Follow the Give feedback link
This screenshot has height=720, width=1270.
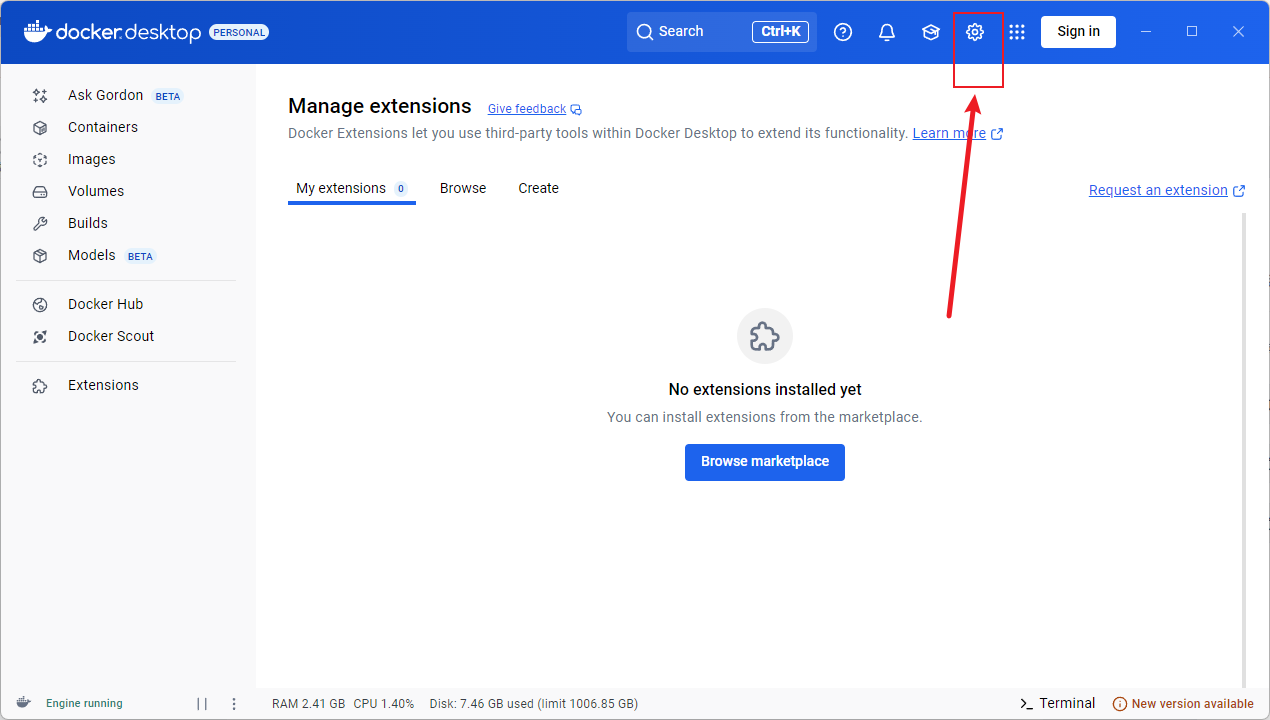pyautogui.click(x=527, y=109)
